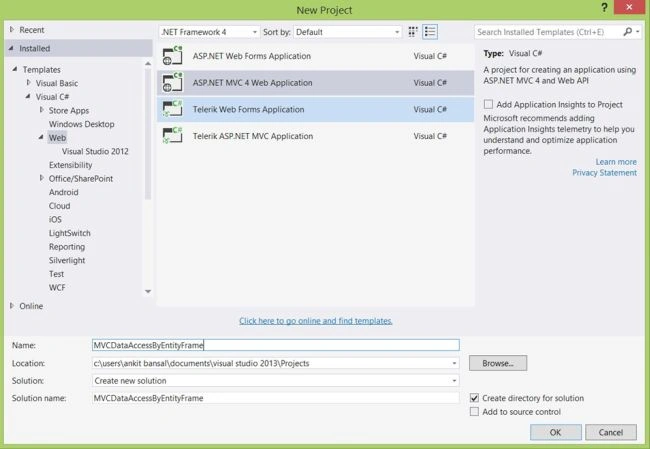Viewport: 650px width, 449px height.
Task: Open the .NET Framework 4 version dropdown
Action: pyautogui.click(x=209, y=32)
